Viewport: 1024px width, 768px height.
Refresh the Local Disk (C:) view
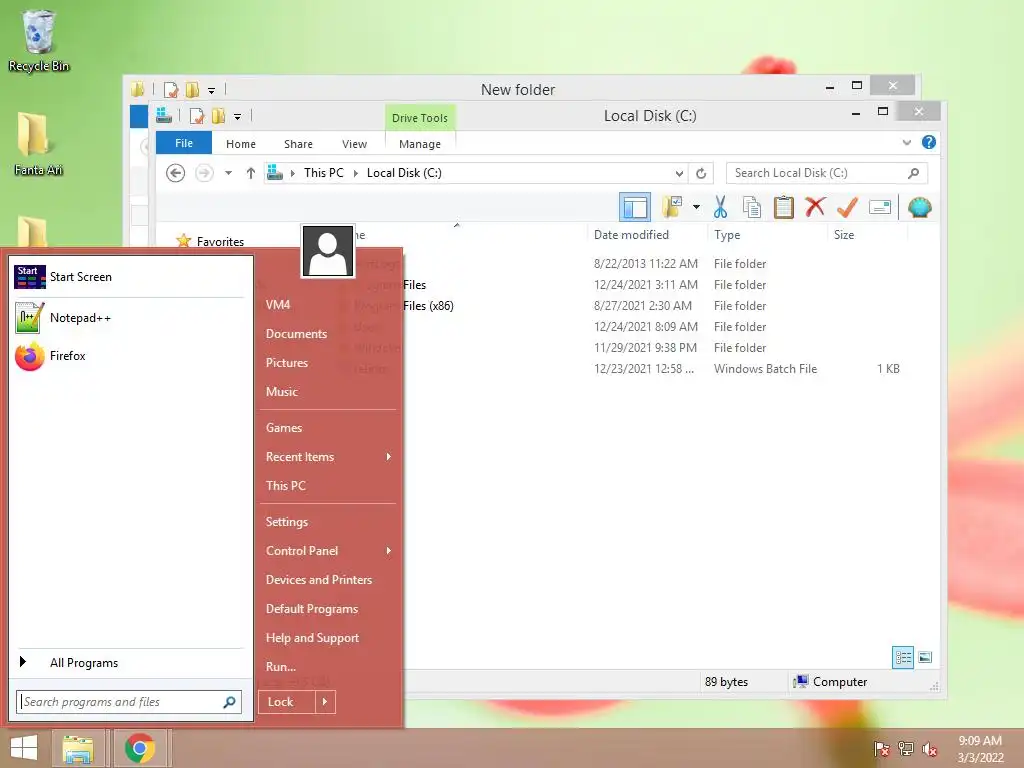click(x=701, y=173)
